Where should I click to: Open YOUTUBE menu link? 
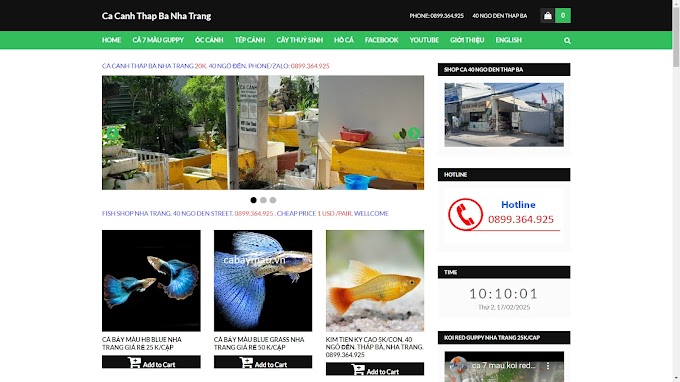coord(424,40)
